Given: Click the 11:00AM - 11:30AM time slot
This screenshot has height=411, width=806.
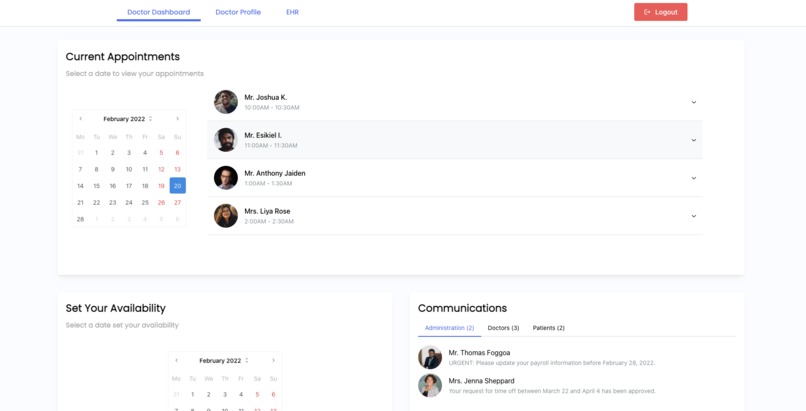Looking at the screenshot, I should (x=271, y=146).
